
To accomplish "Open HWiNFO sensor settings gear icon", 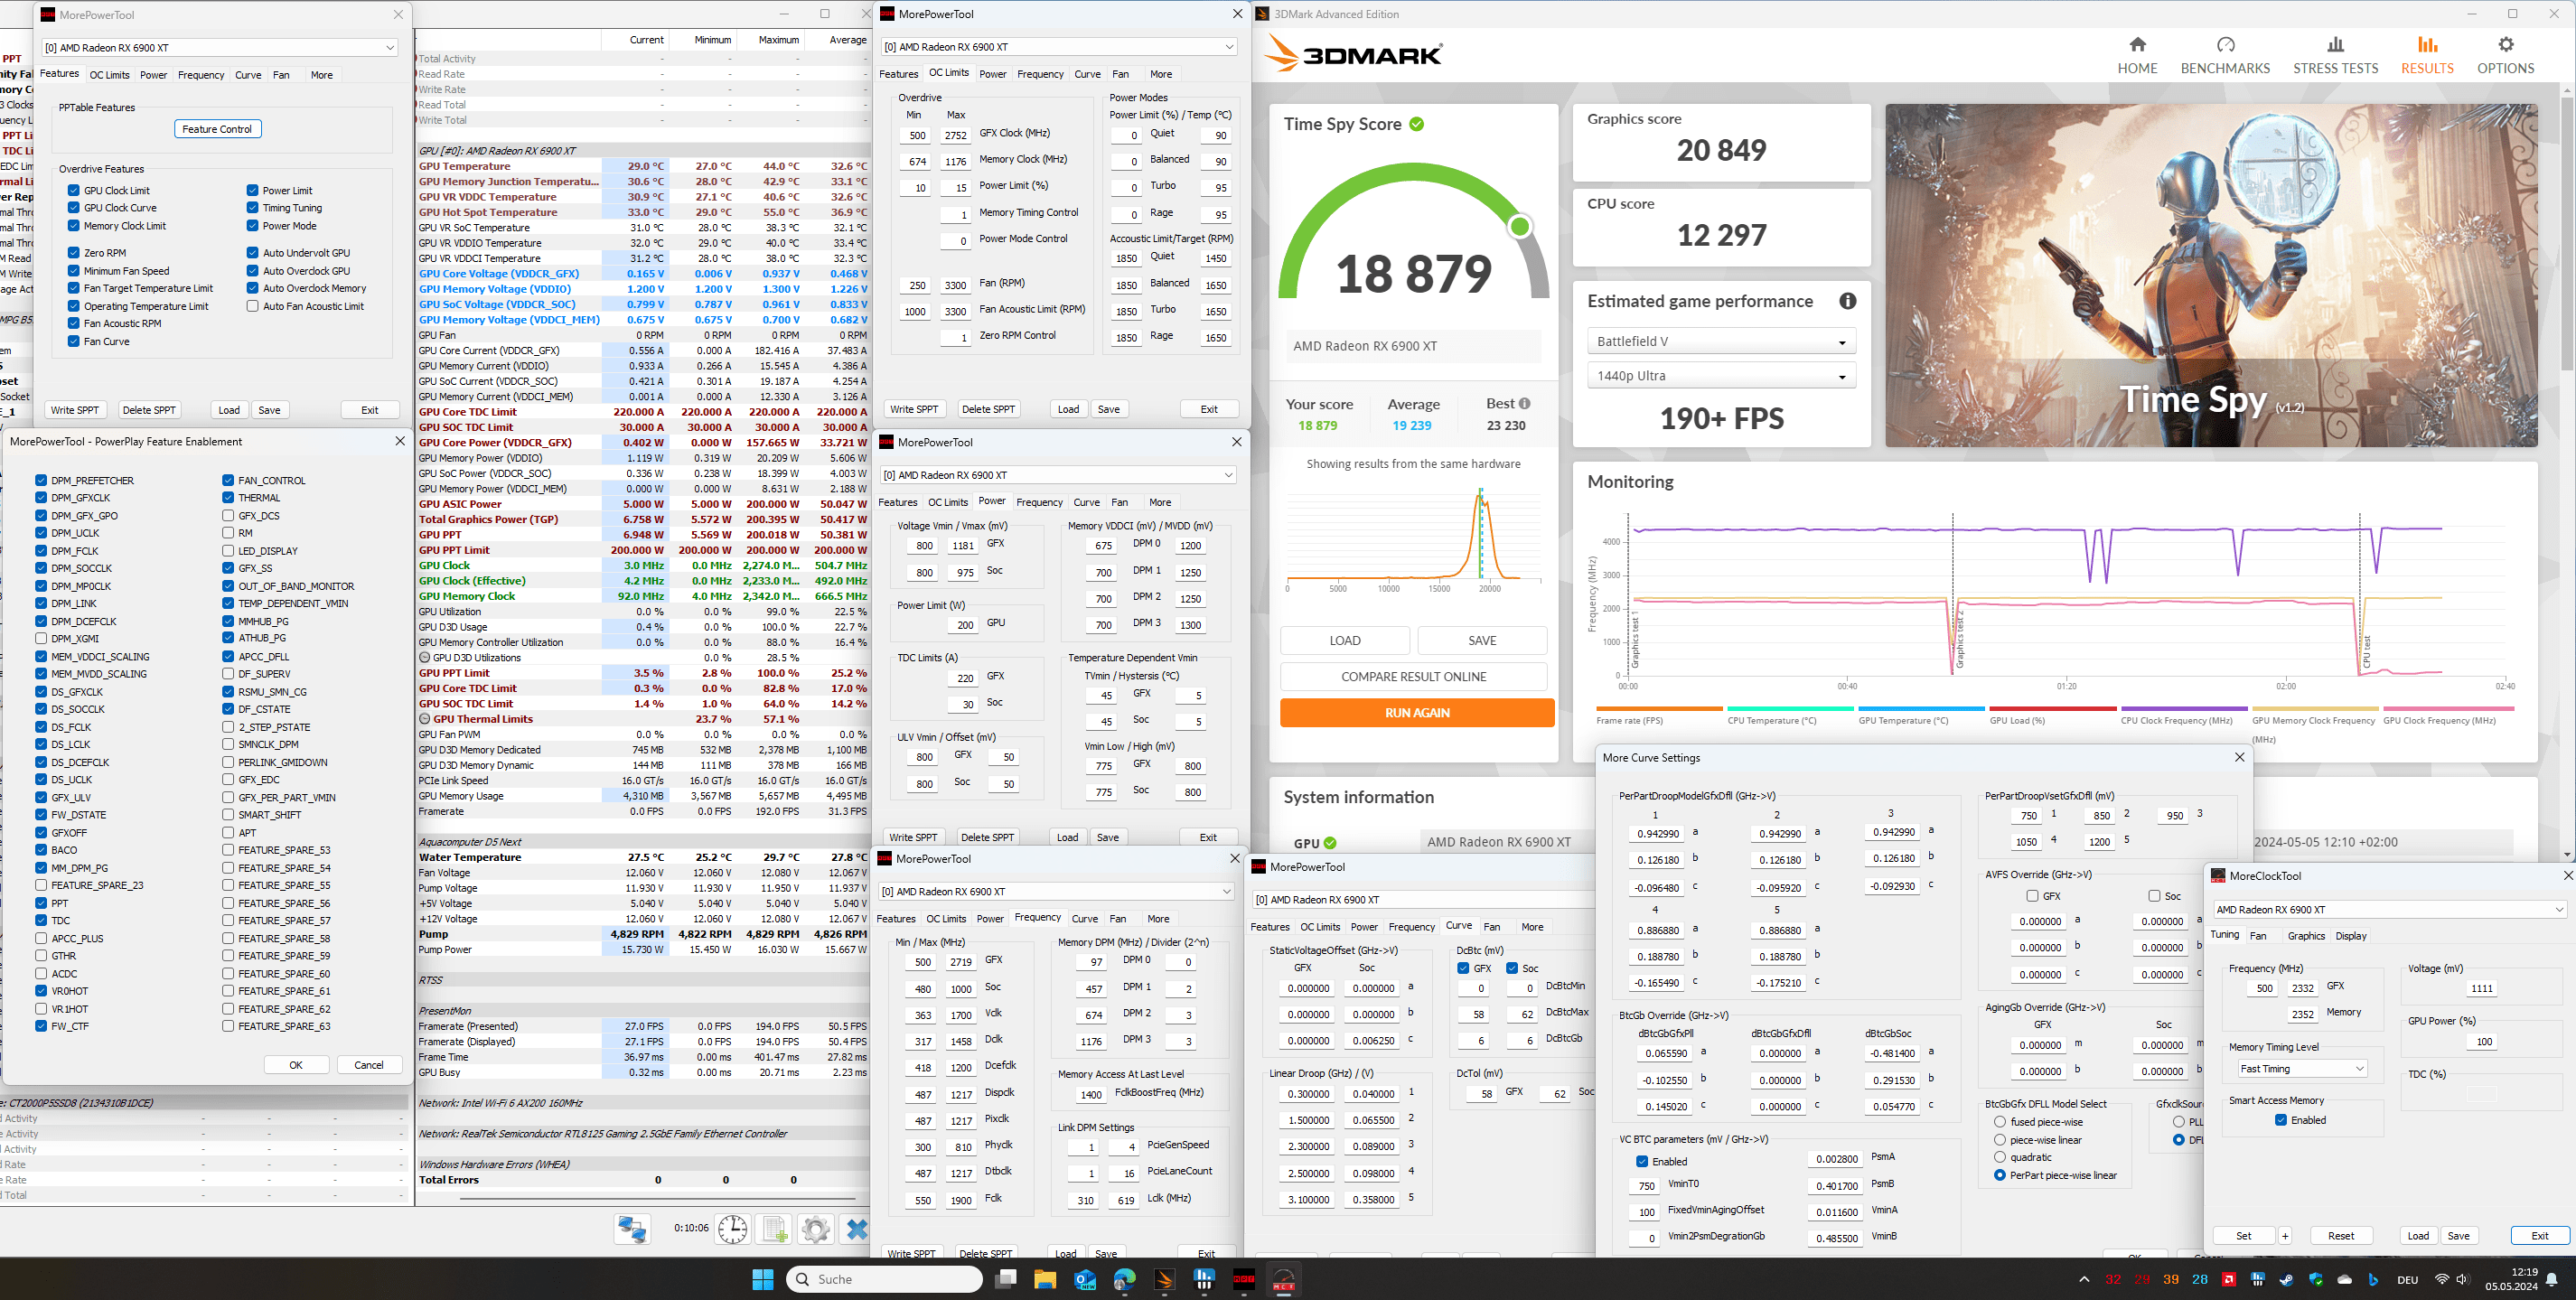I will [x=815, y=1229].
